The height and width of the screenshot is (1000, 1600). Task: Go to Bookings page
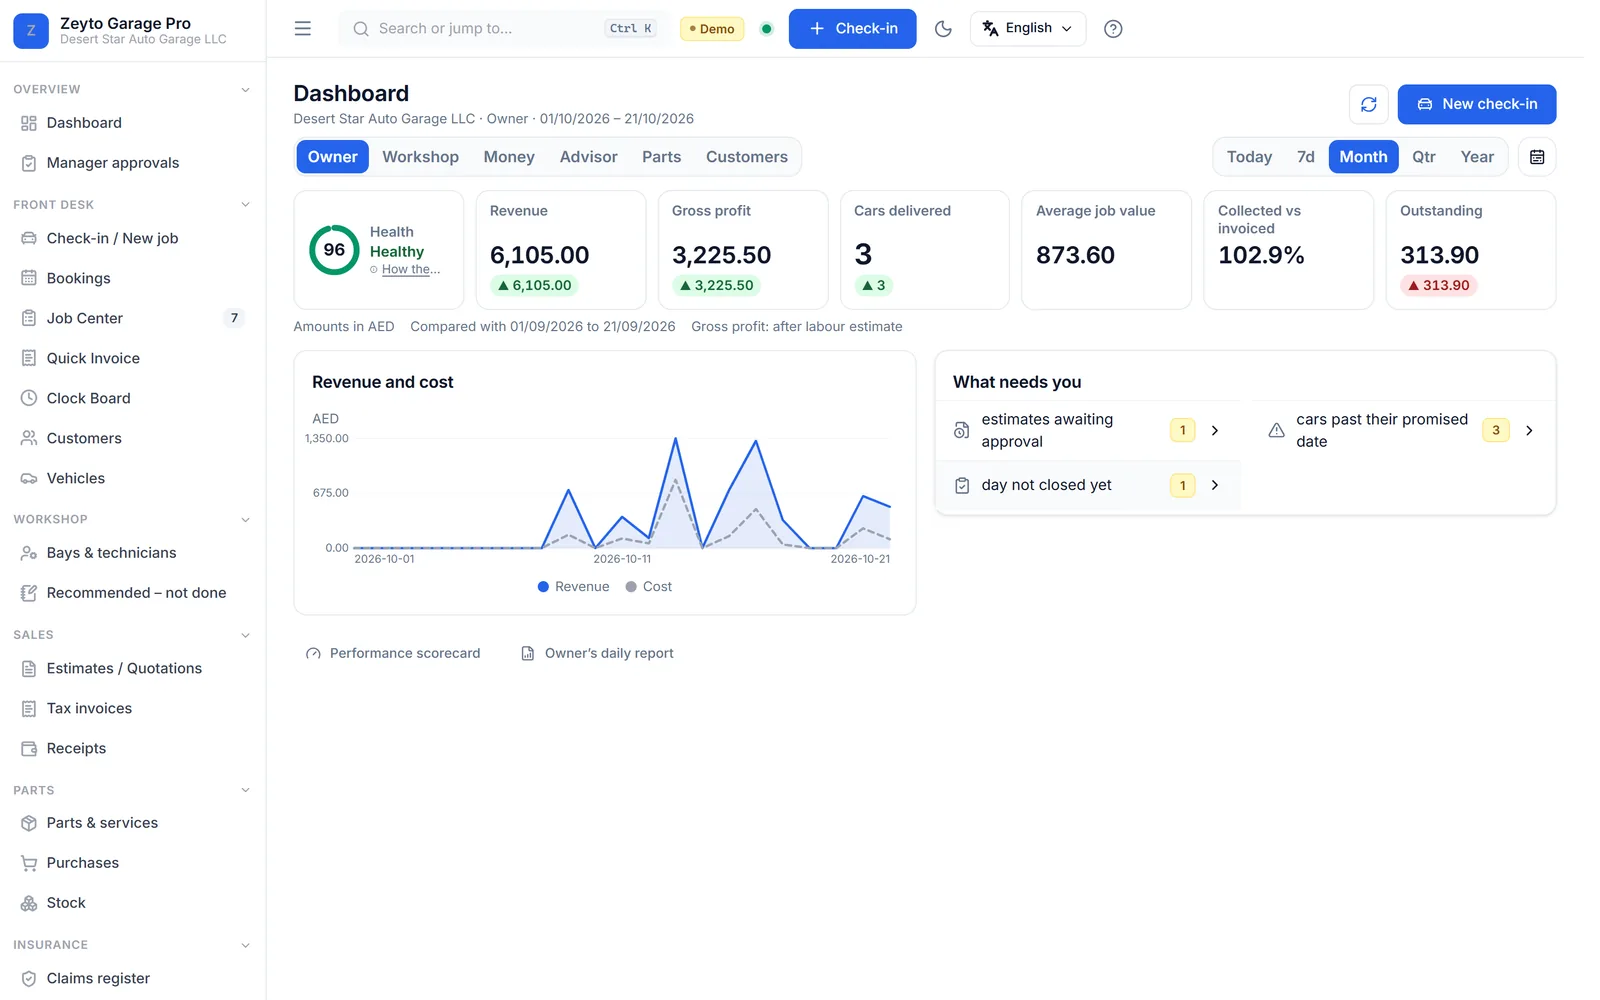click(x=133, y=278)
